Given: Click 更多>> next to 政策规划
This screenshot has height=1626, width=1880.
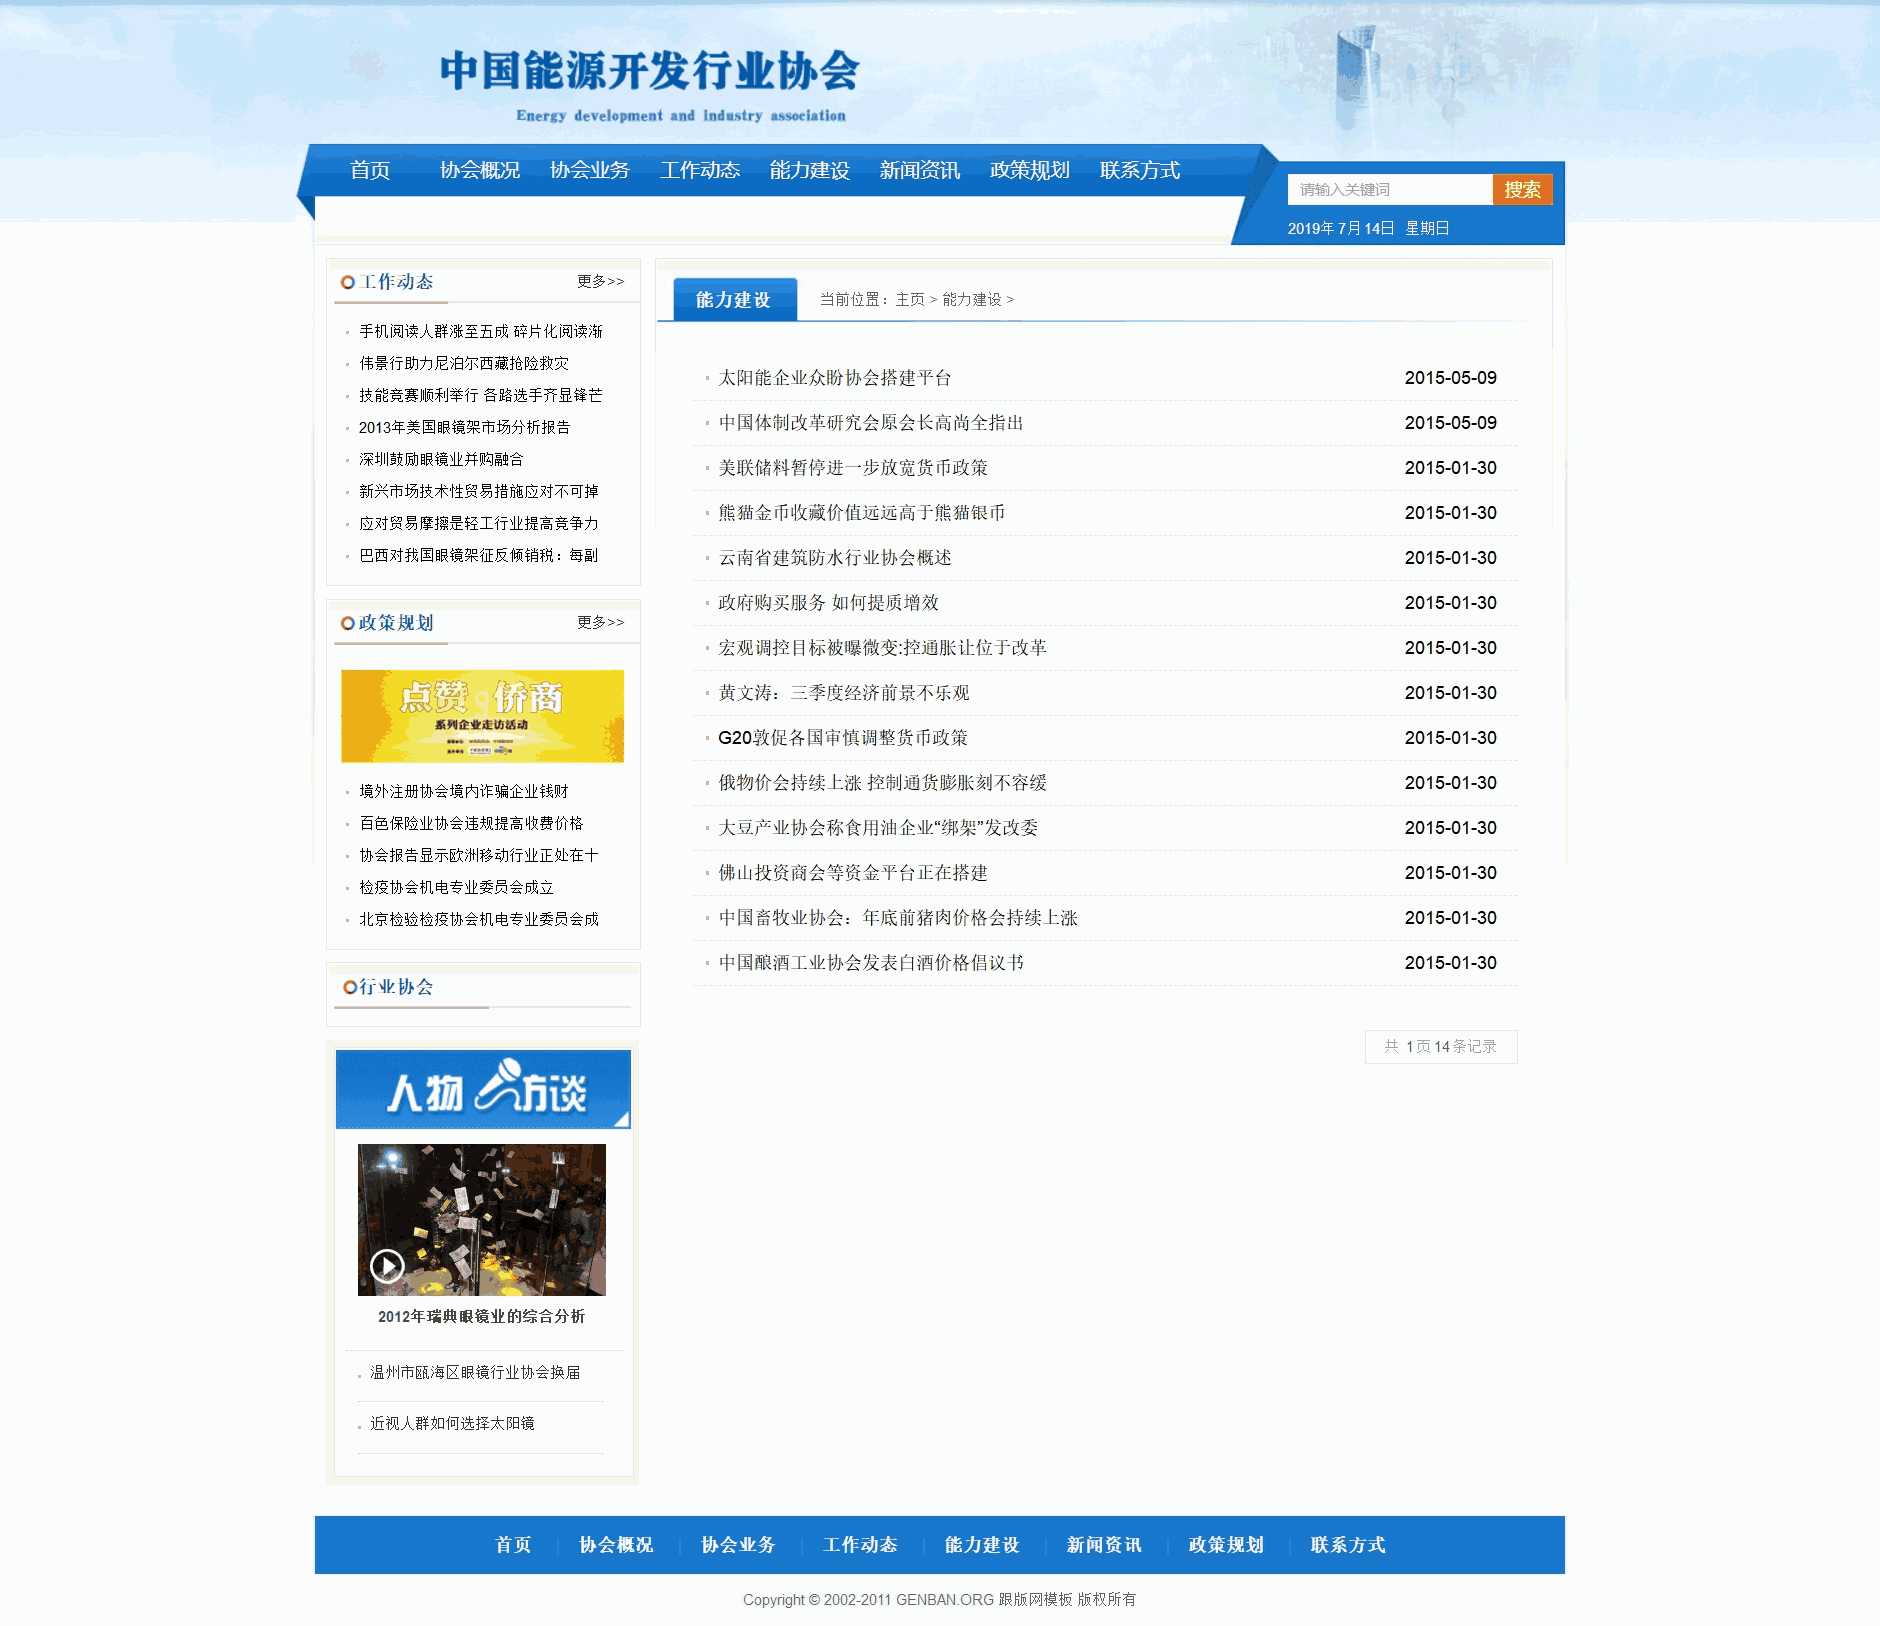Looking at the screenshot, I should click(x=599, y=622).
